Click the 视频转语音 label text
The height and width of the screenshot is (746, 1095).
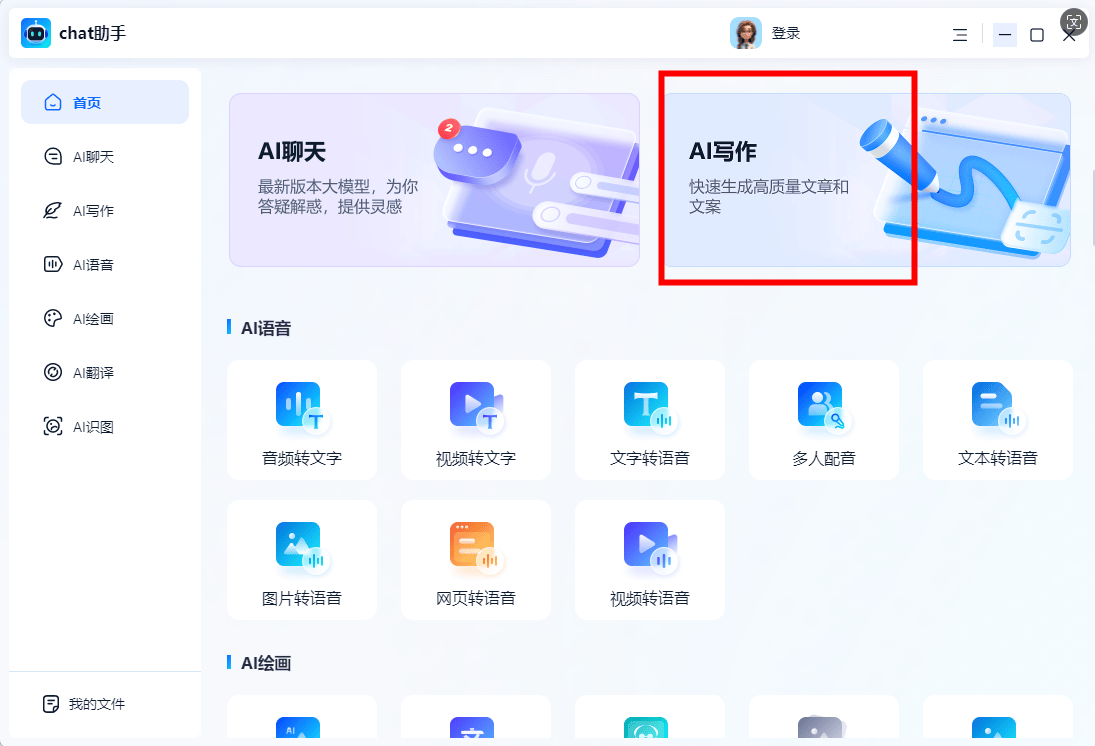pos(649,598)
